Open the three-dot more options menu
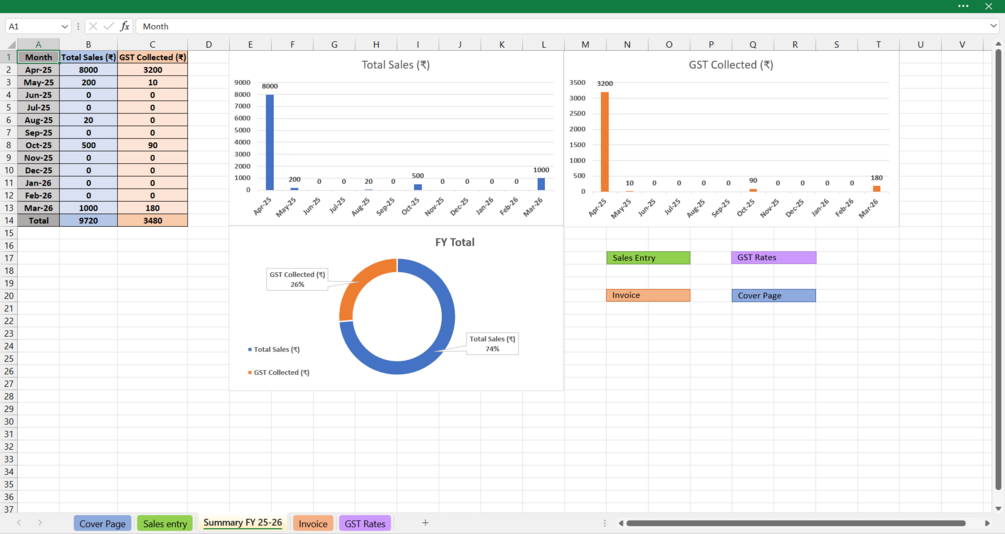1005x534 pixels. point(963,6)
